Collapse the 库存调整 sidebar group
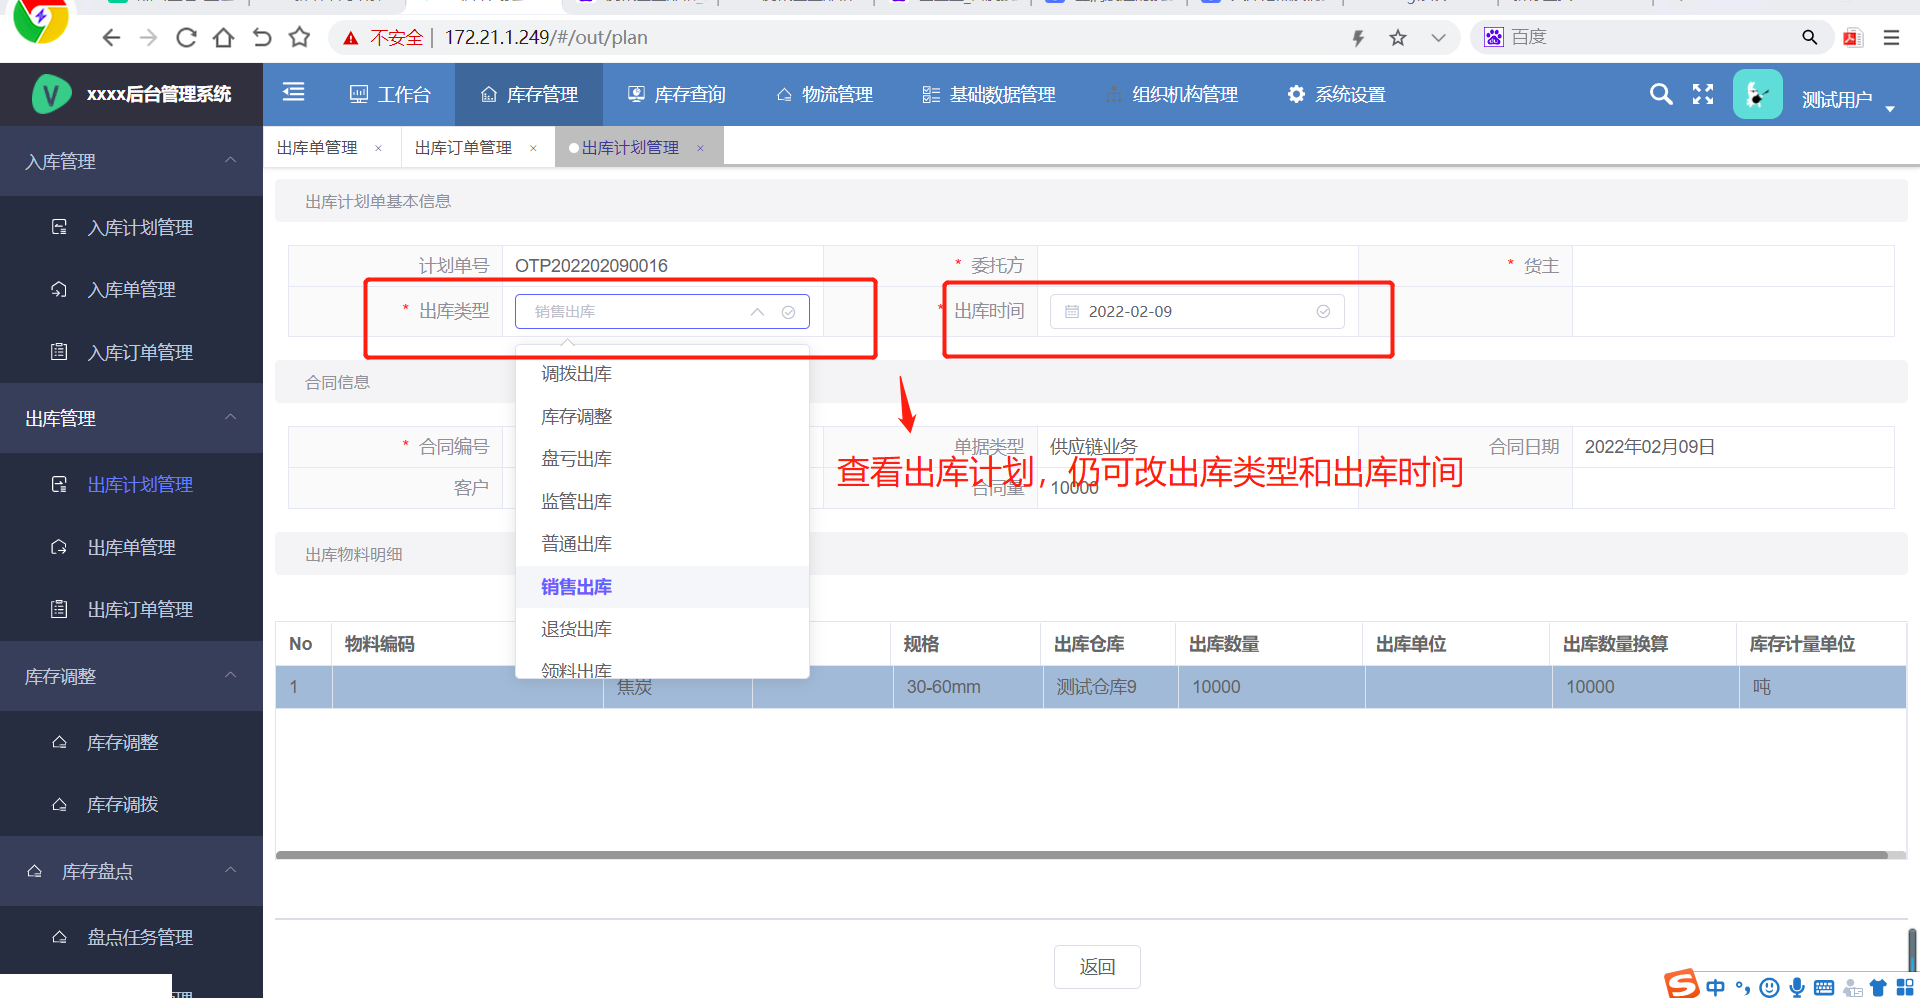The image size is (1920, 998). click(x=131, y=676)
